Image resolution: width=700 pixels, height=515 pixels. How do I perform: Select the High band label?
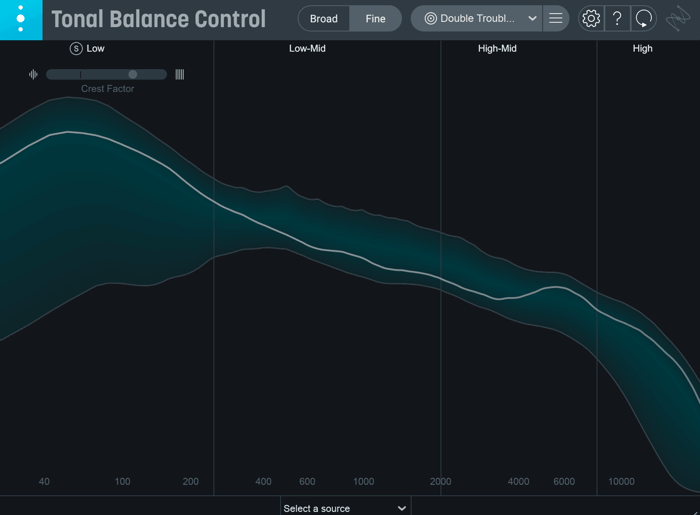pos(642,49)
